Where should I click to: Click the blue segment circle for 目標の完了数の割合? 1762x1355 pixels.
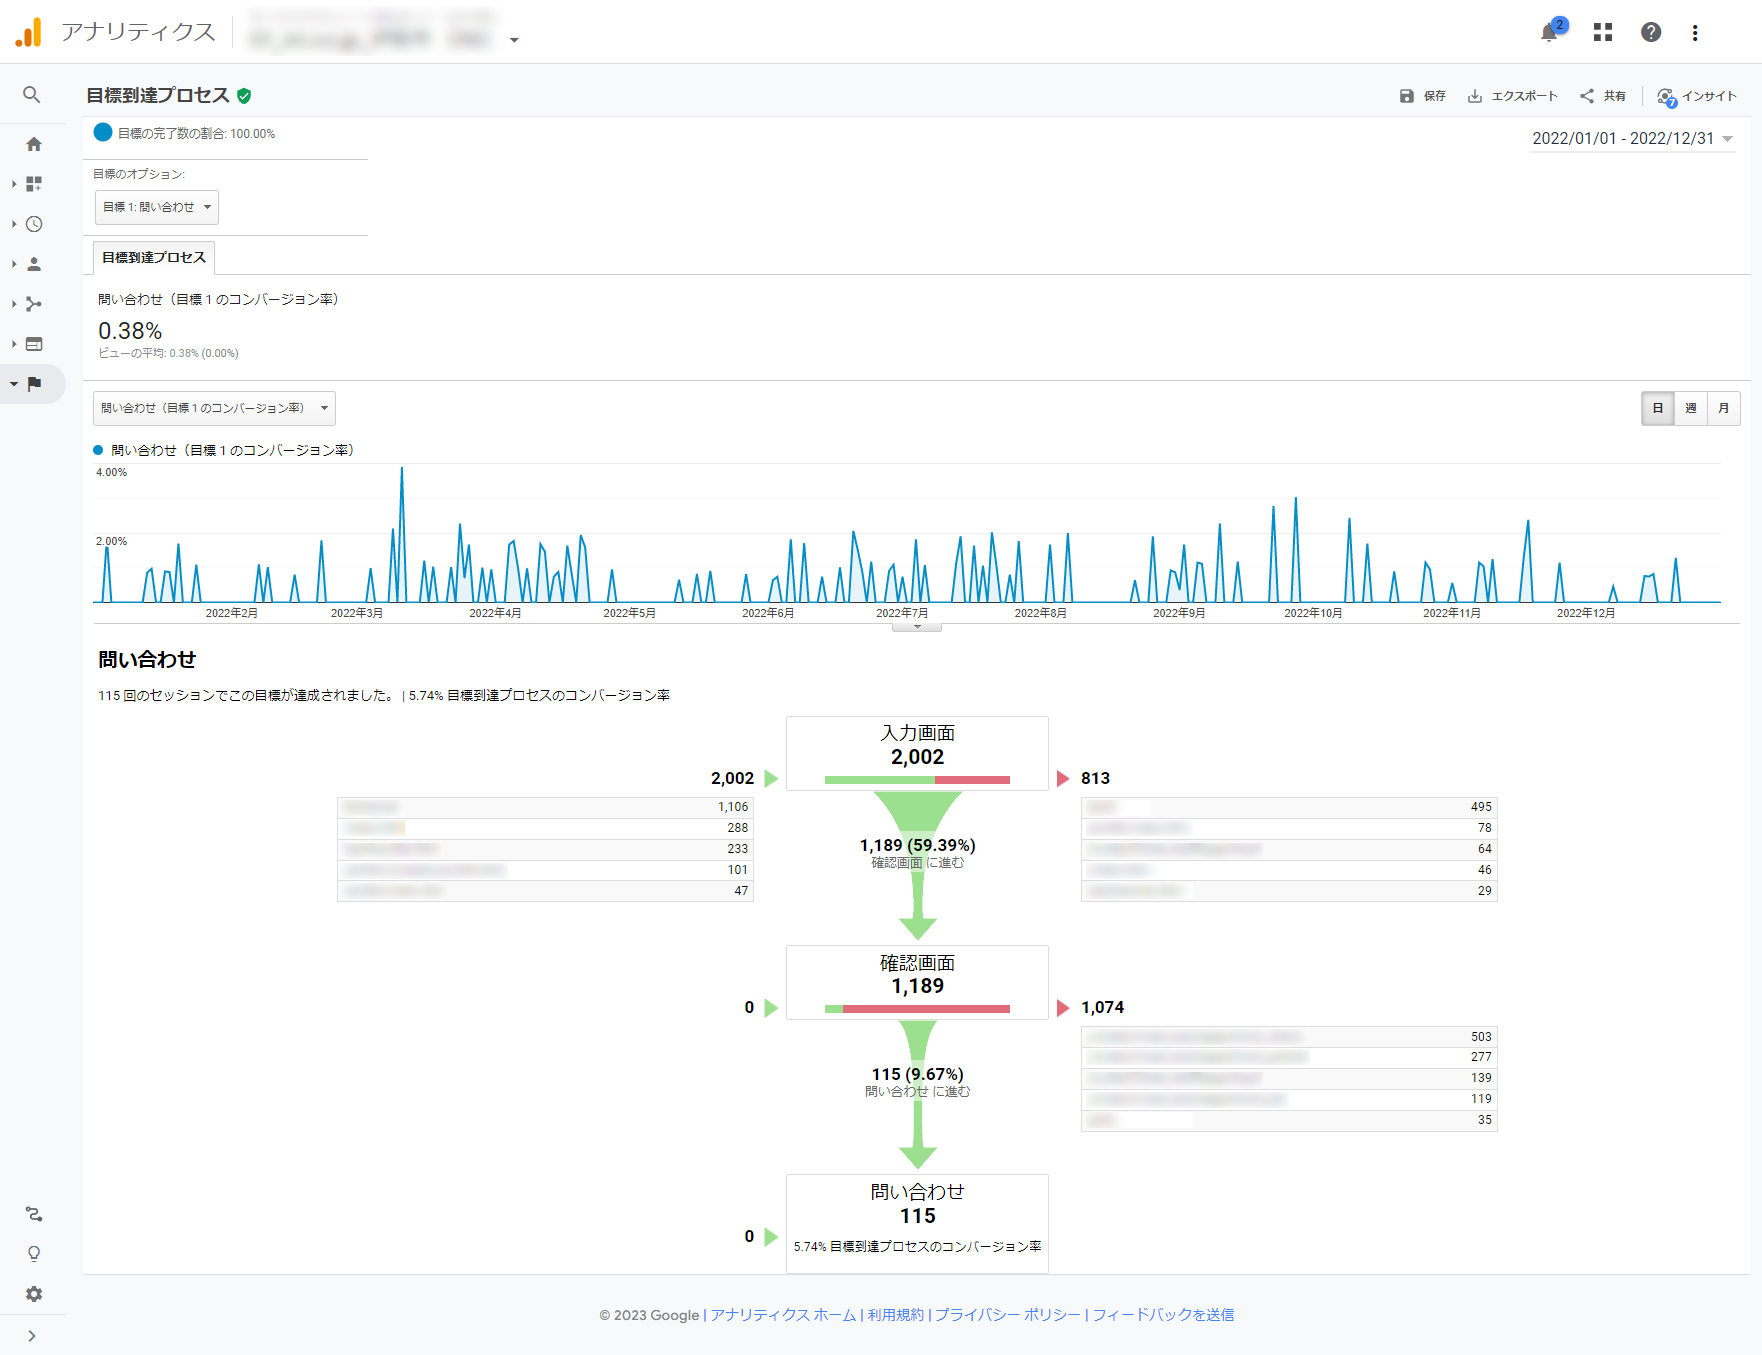click(103, 132)
